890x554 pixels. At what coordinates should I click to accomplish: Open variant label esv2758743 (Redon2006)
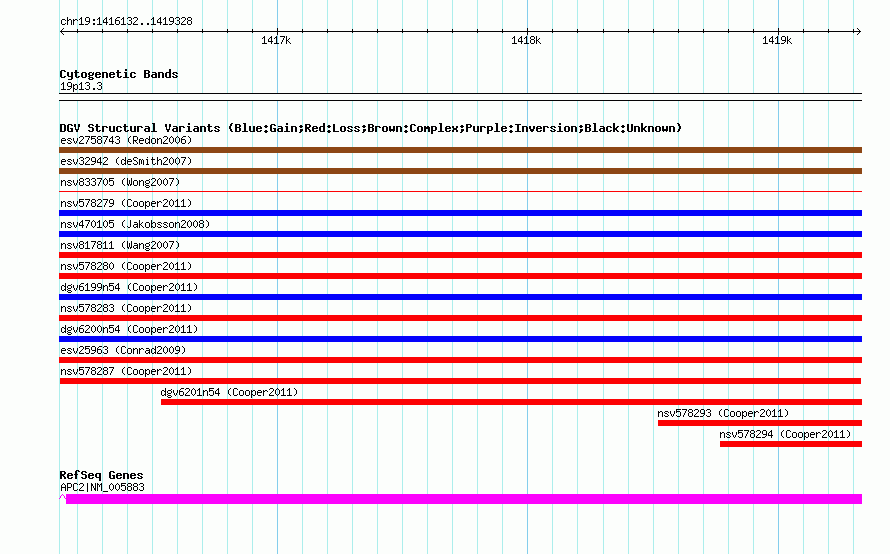click(x=126, y=140)
